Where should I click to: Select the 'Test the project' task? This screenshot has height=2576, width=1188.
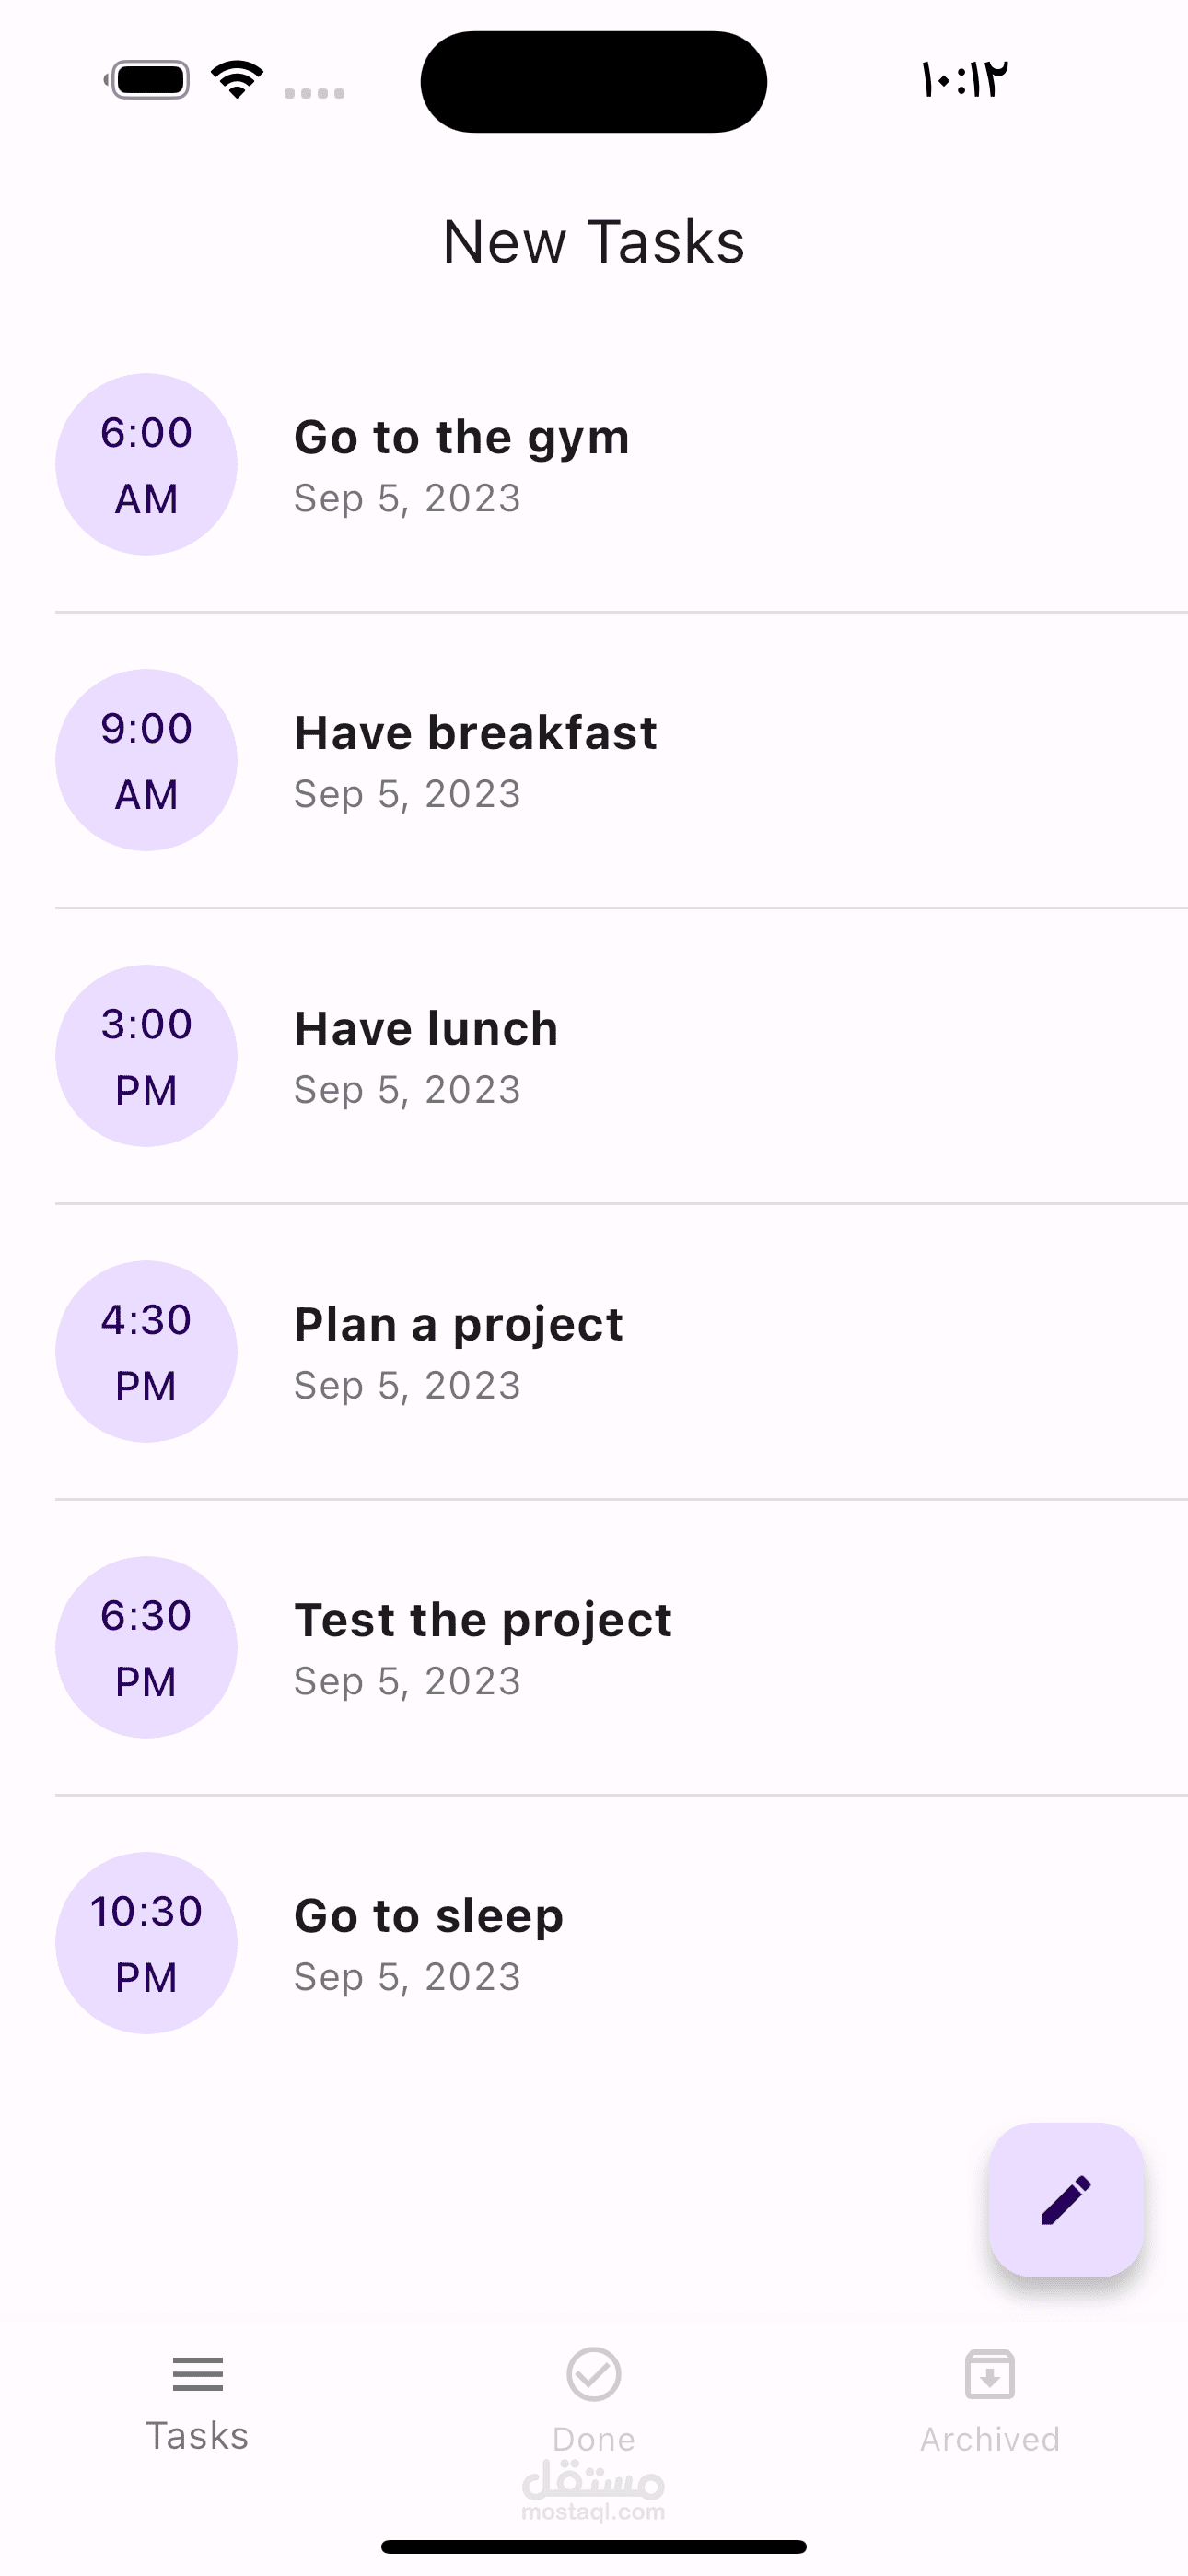[482, 1620]
